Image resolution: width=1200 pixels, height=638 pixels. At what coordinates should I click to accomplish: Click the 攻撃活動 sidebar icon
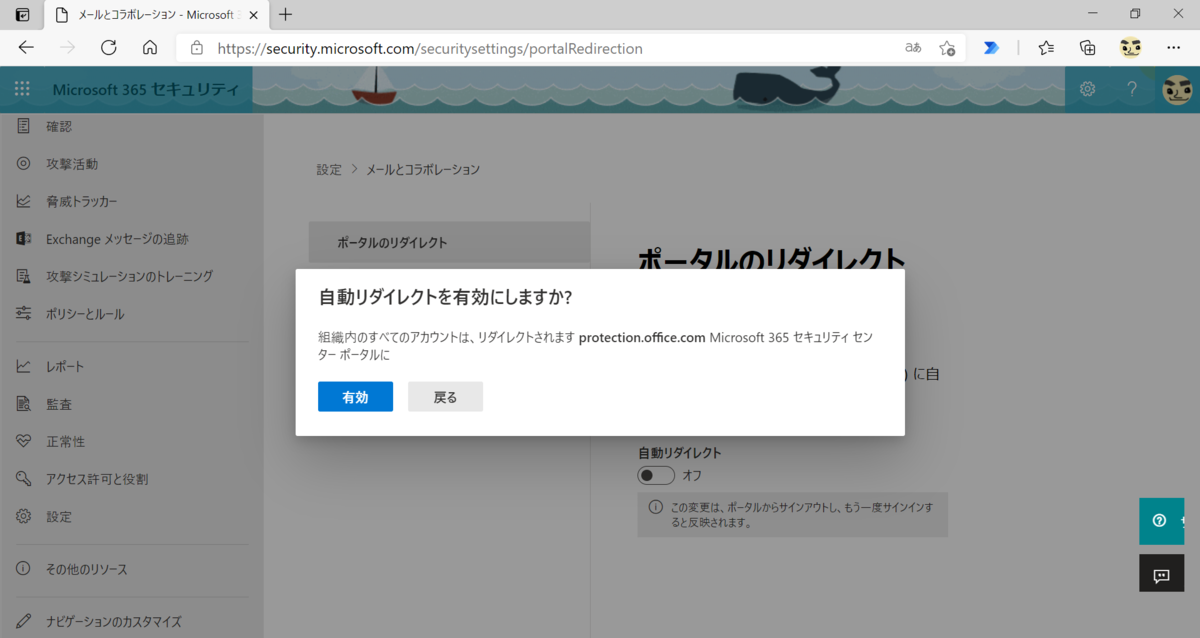pyautogui.click(x=23, y=163)
